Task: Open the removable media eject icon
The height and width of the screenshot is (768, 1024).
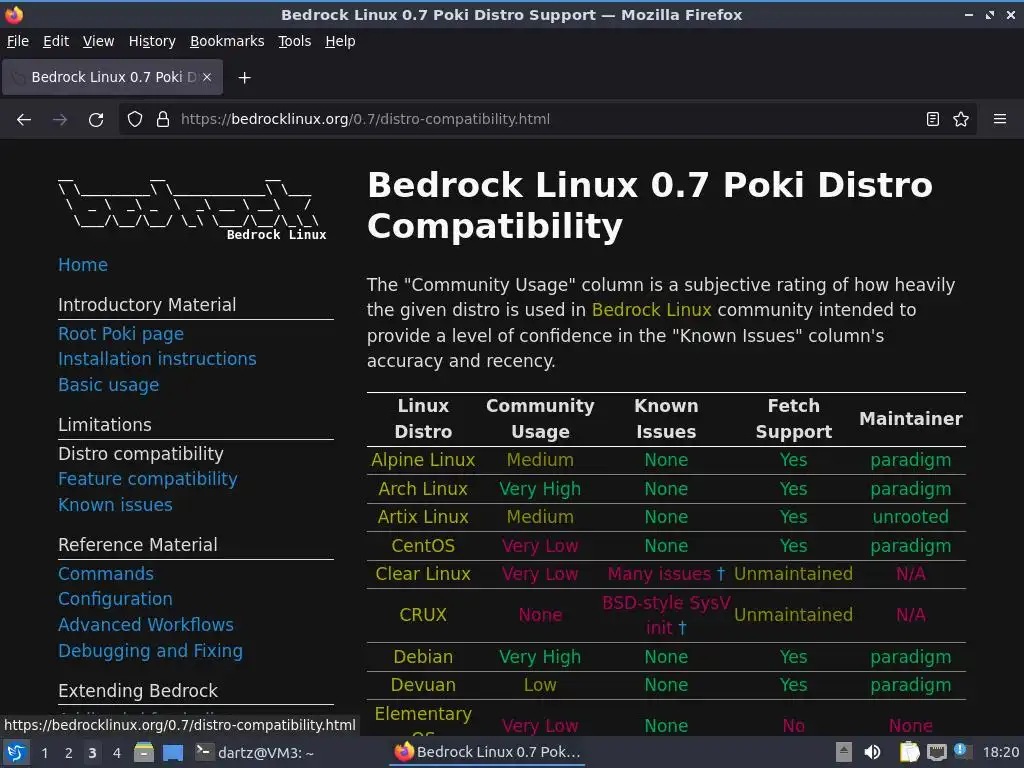Action: (x=844, y=753)
